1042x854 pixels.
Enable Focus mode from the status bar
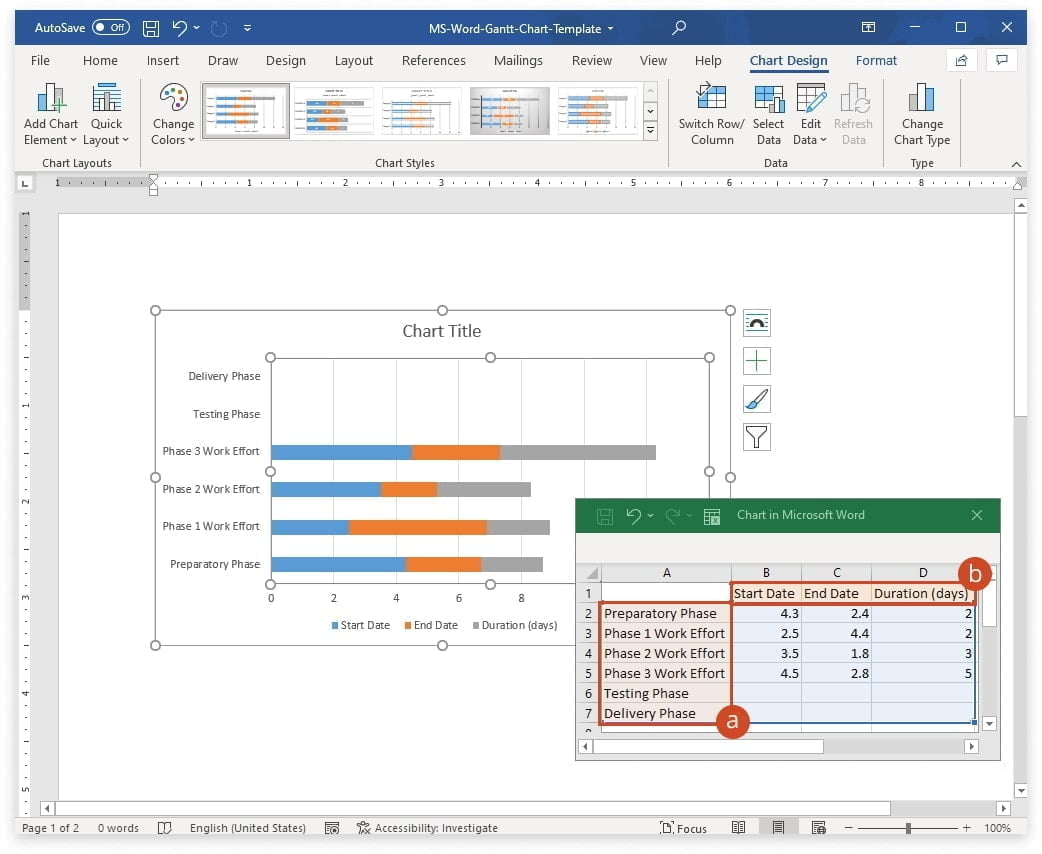[x=684, y=827]
